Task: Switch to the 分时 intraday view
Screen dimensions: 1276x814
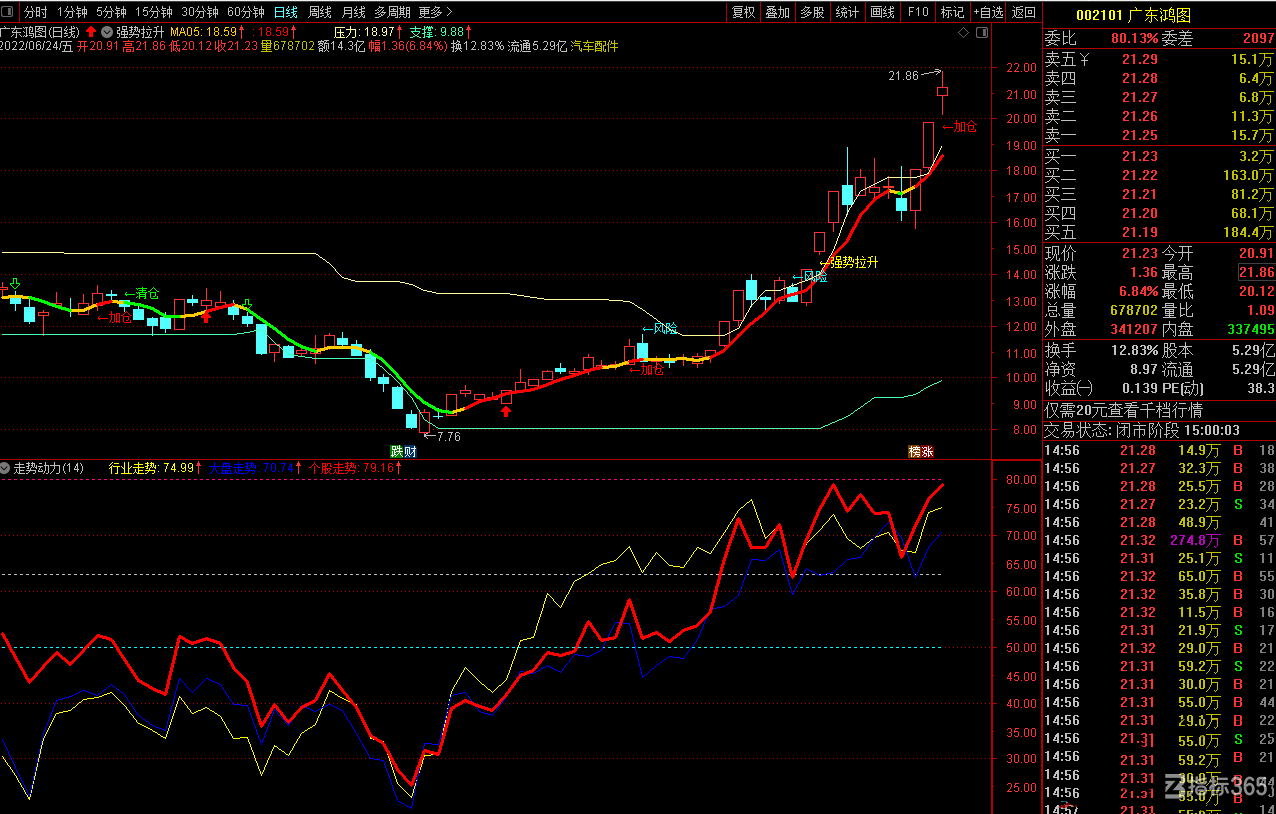Action: click(x=35, y=12)
